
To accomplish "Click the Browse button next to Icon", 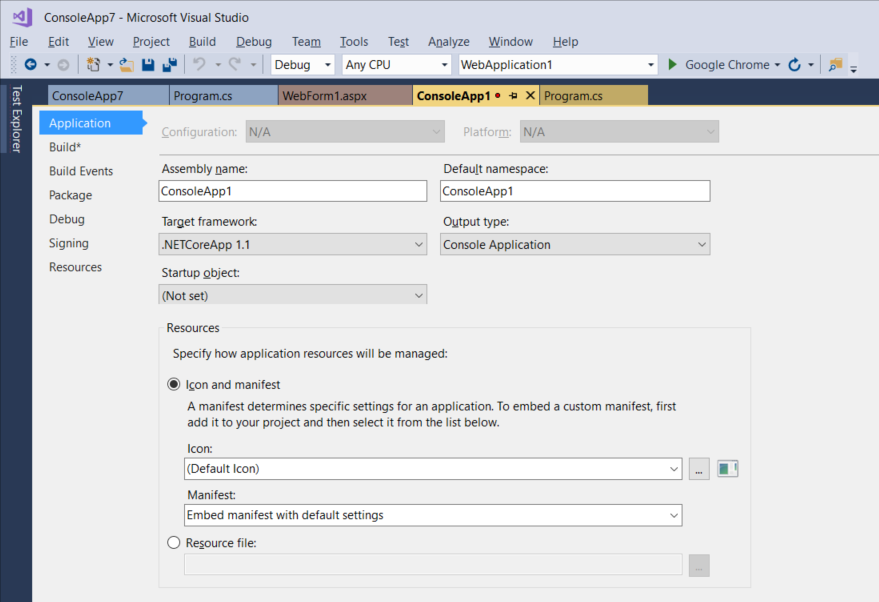I will [x=699, y=468].
